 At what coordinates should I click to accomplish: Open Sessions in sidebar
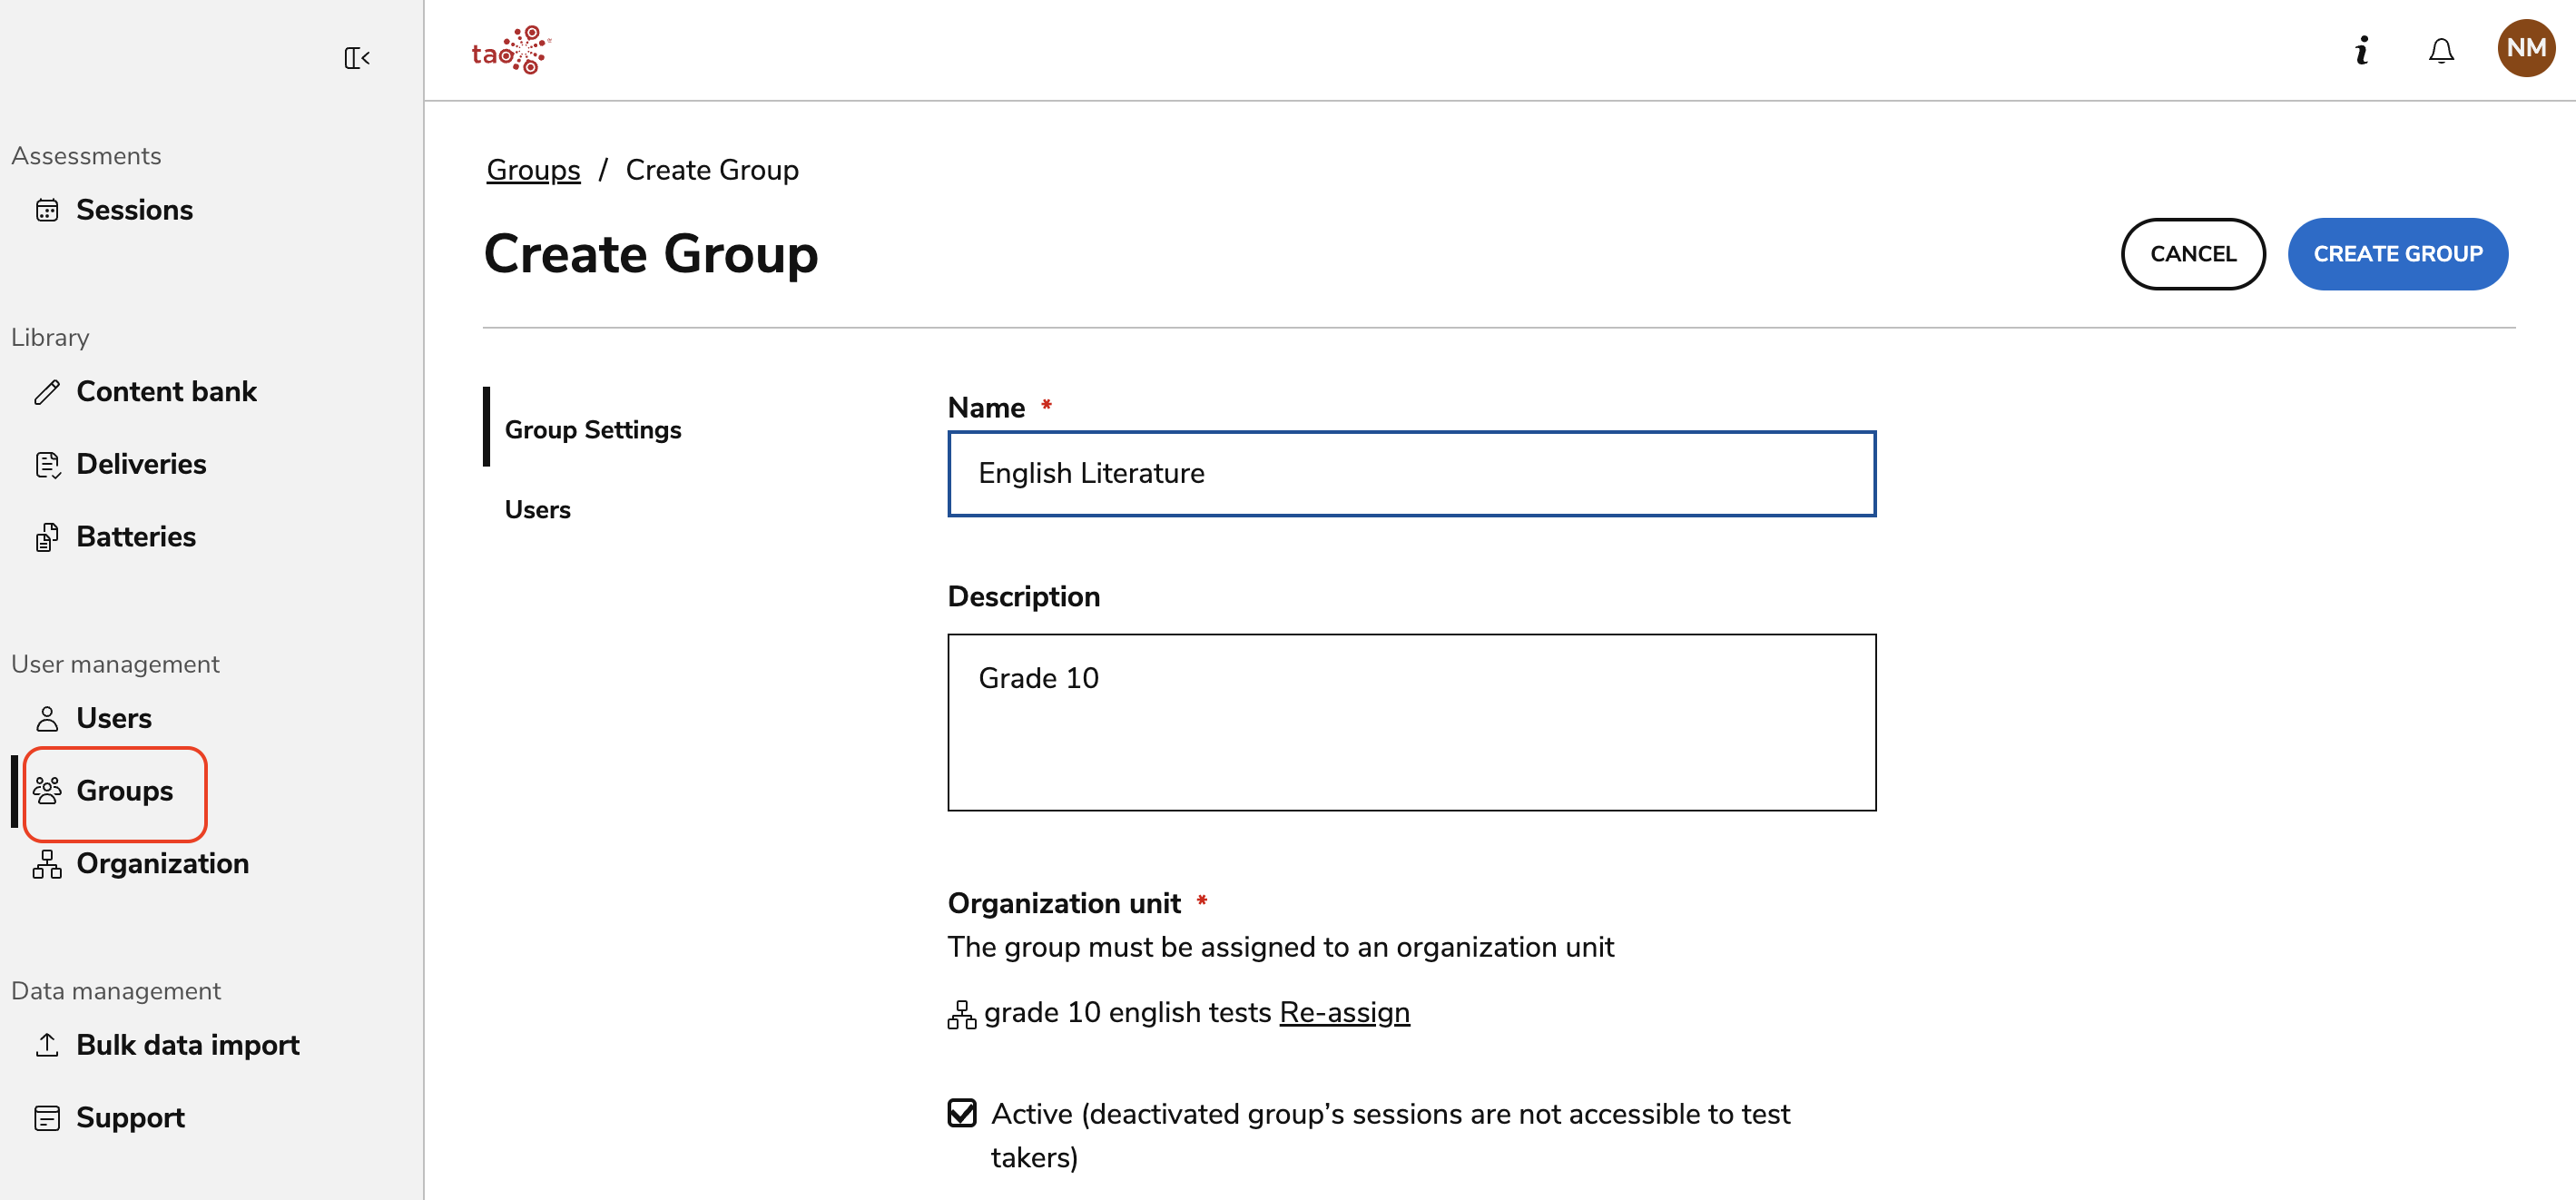click(134, 210)
